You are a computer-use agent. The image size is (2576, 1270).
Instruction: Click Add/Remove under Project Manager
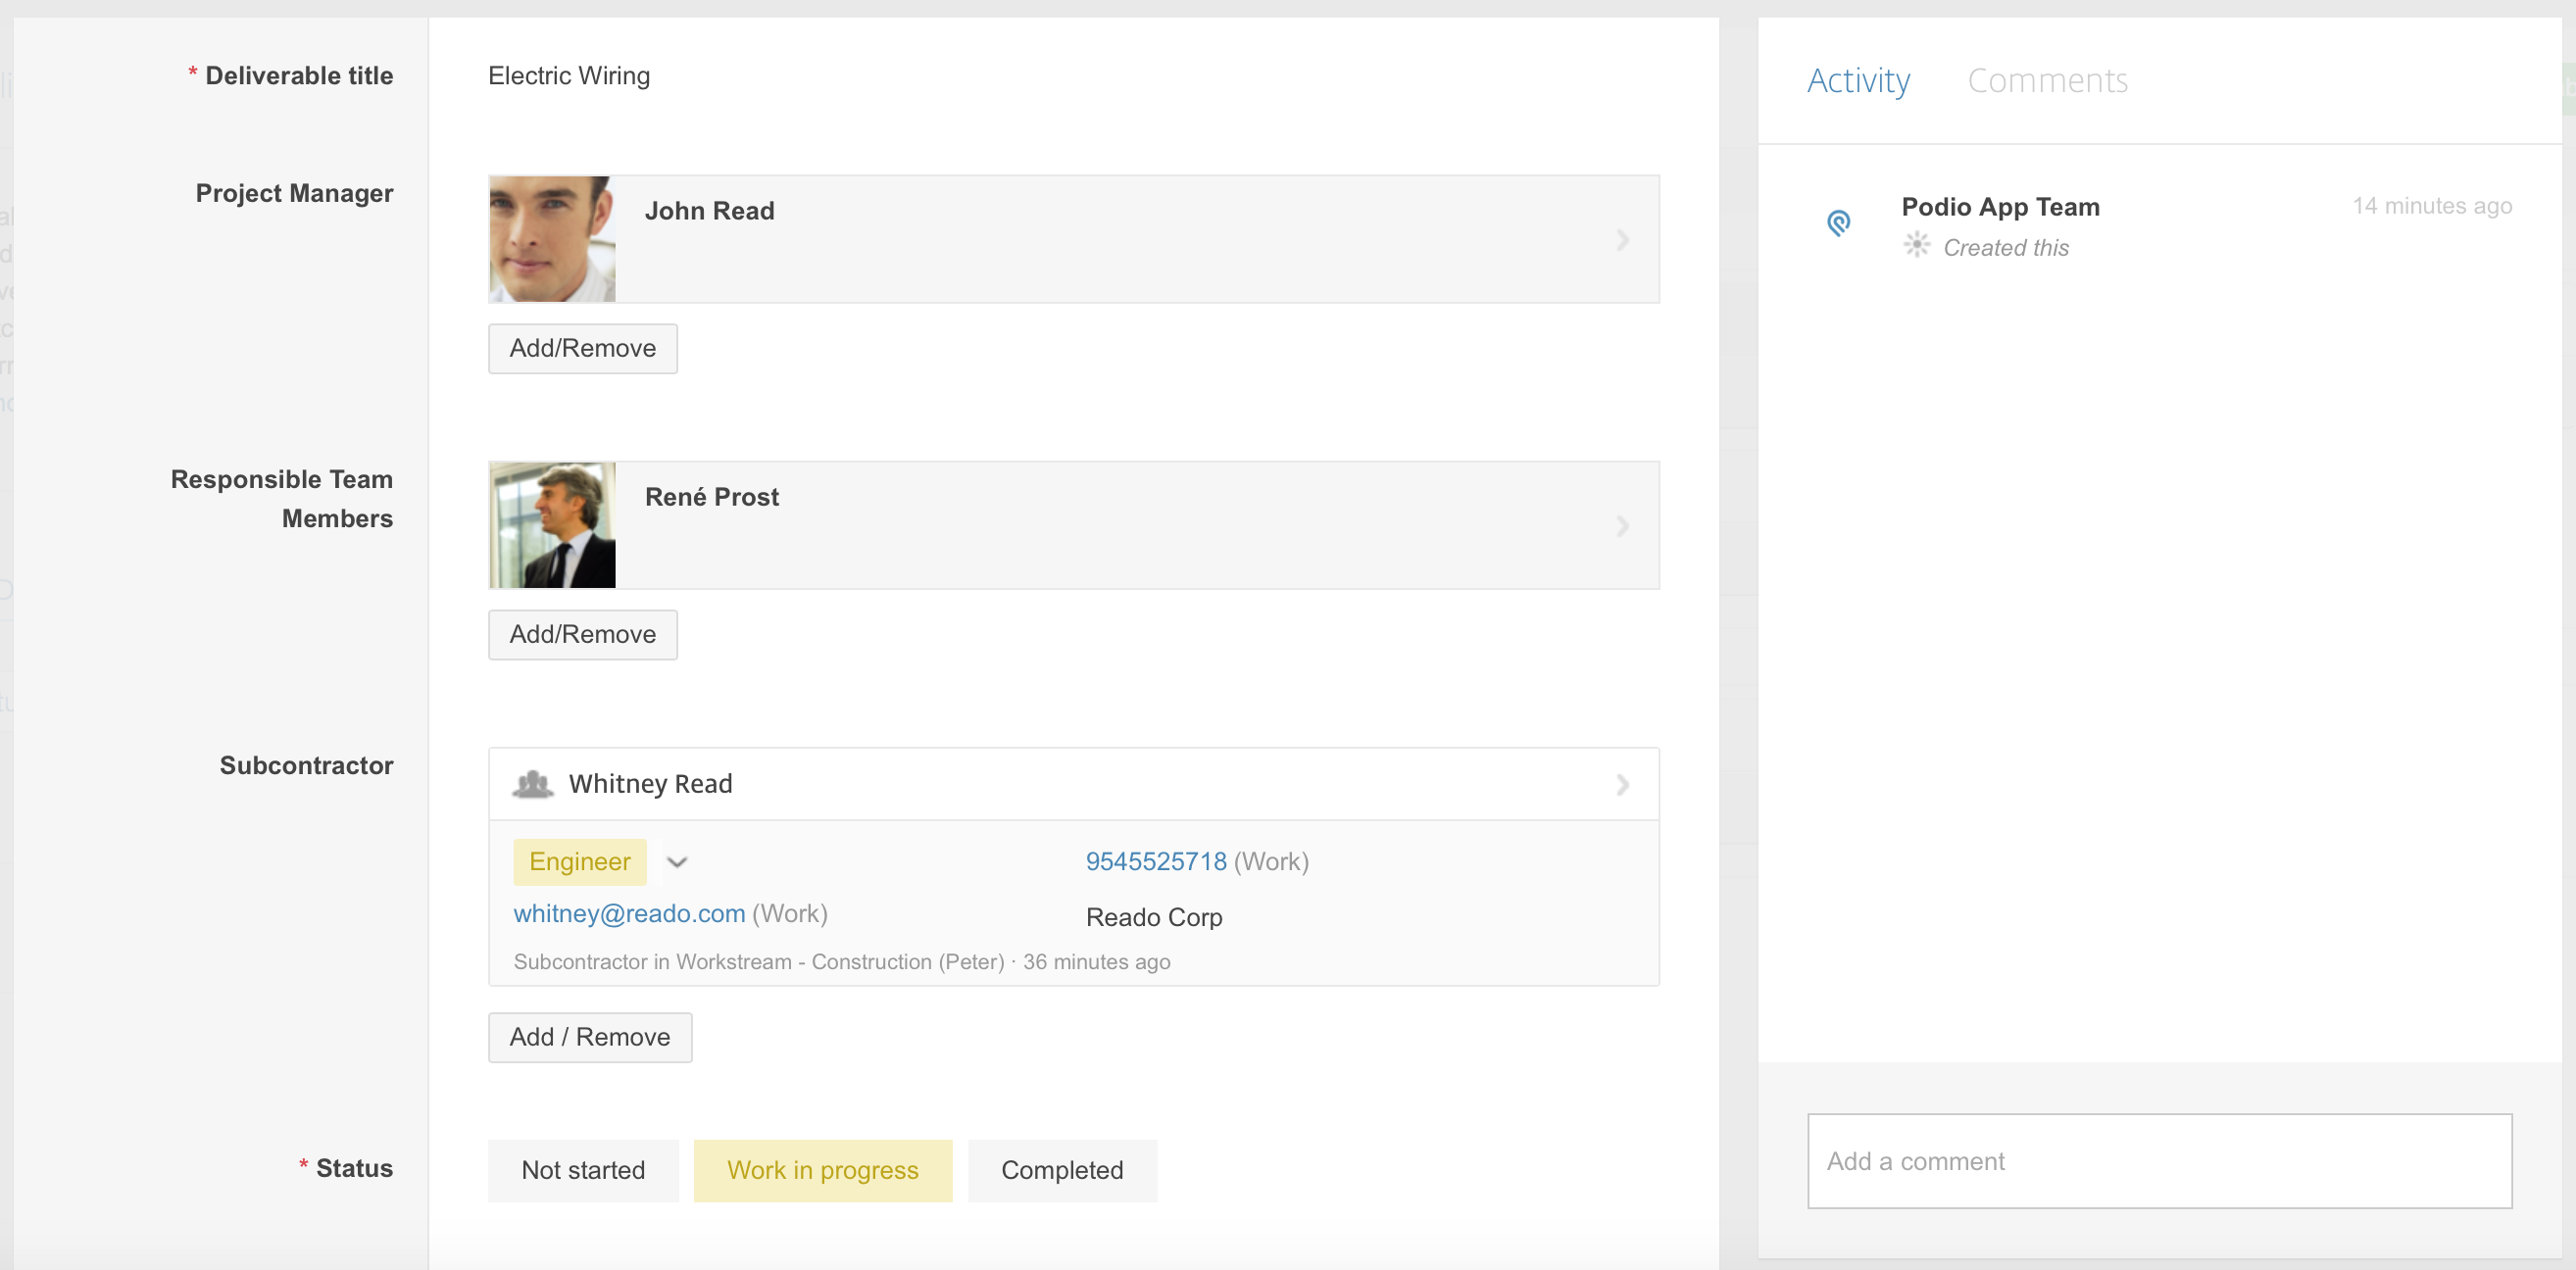[x=582, y=348]
